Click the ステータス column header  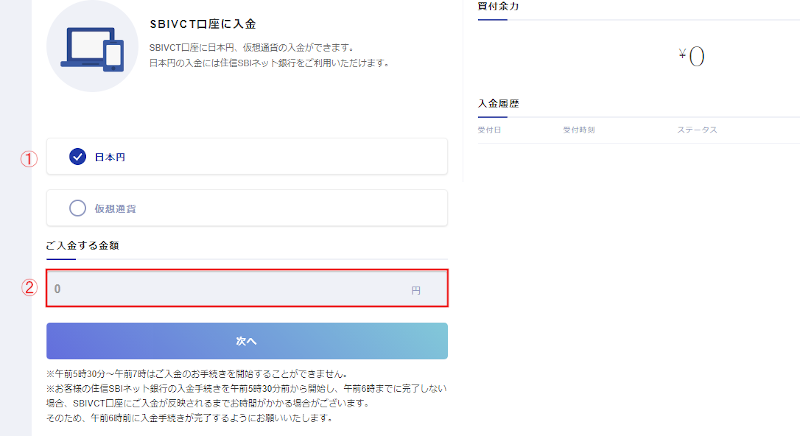click(697, 130)
